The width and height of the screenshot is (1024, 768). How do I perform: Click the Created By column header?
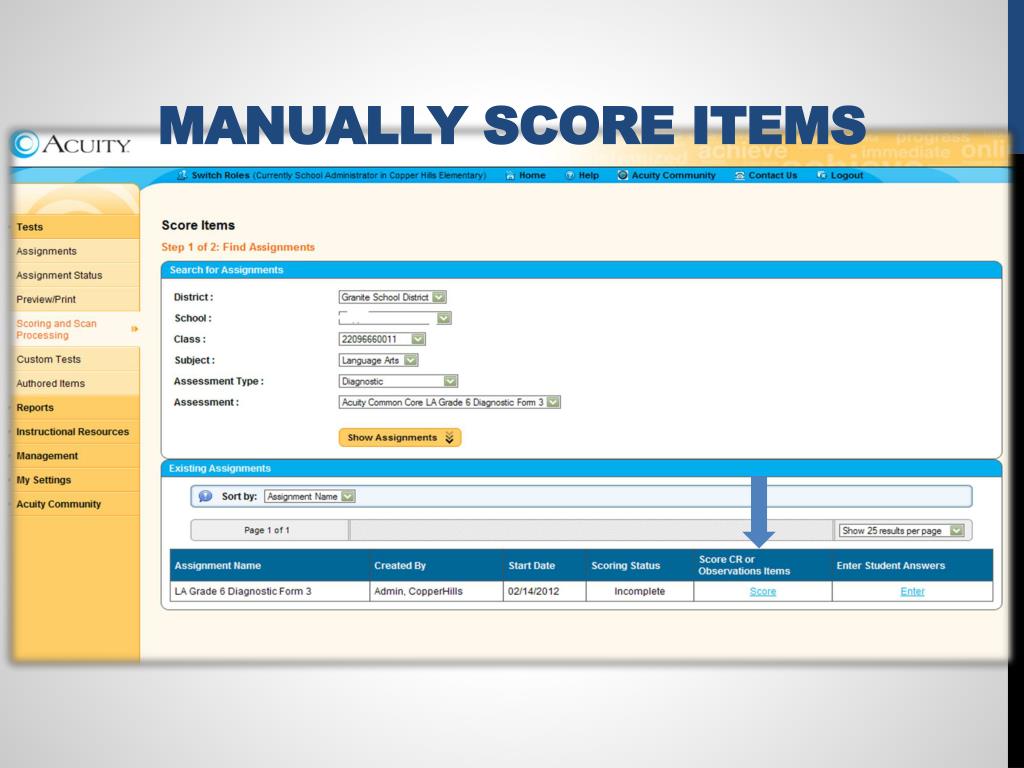436,566
